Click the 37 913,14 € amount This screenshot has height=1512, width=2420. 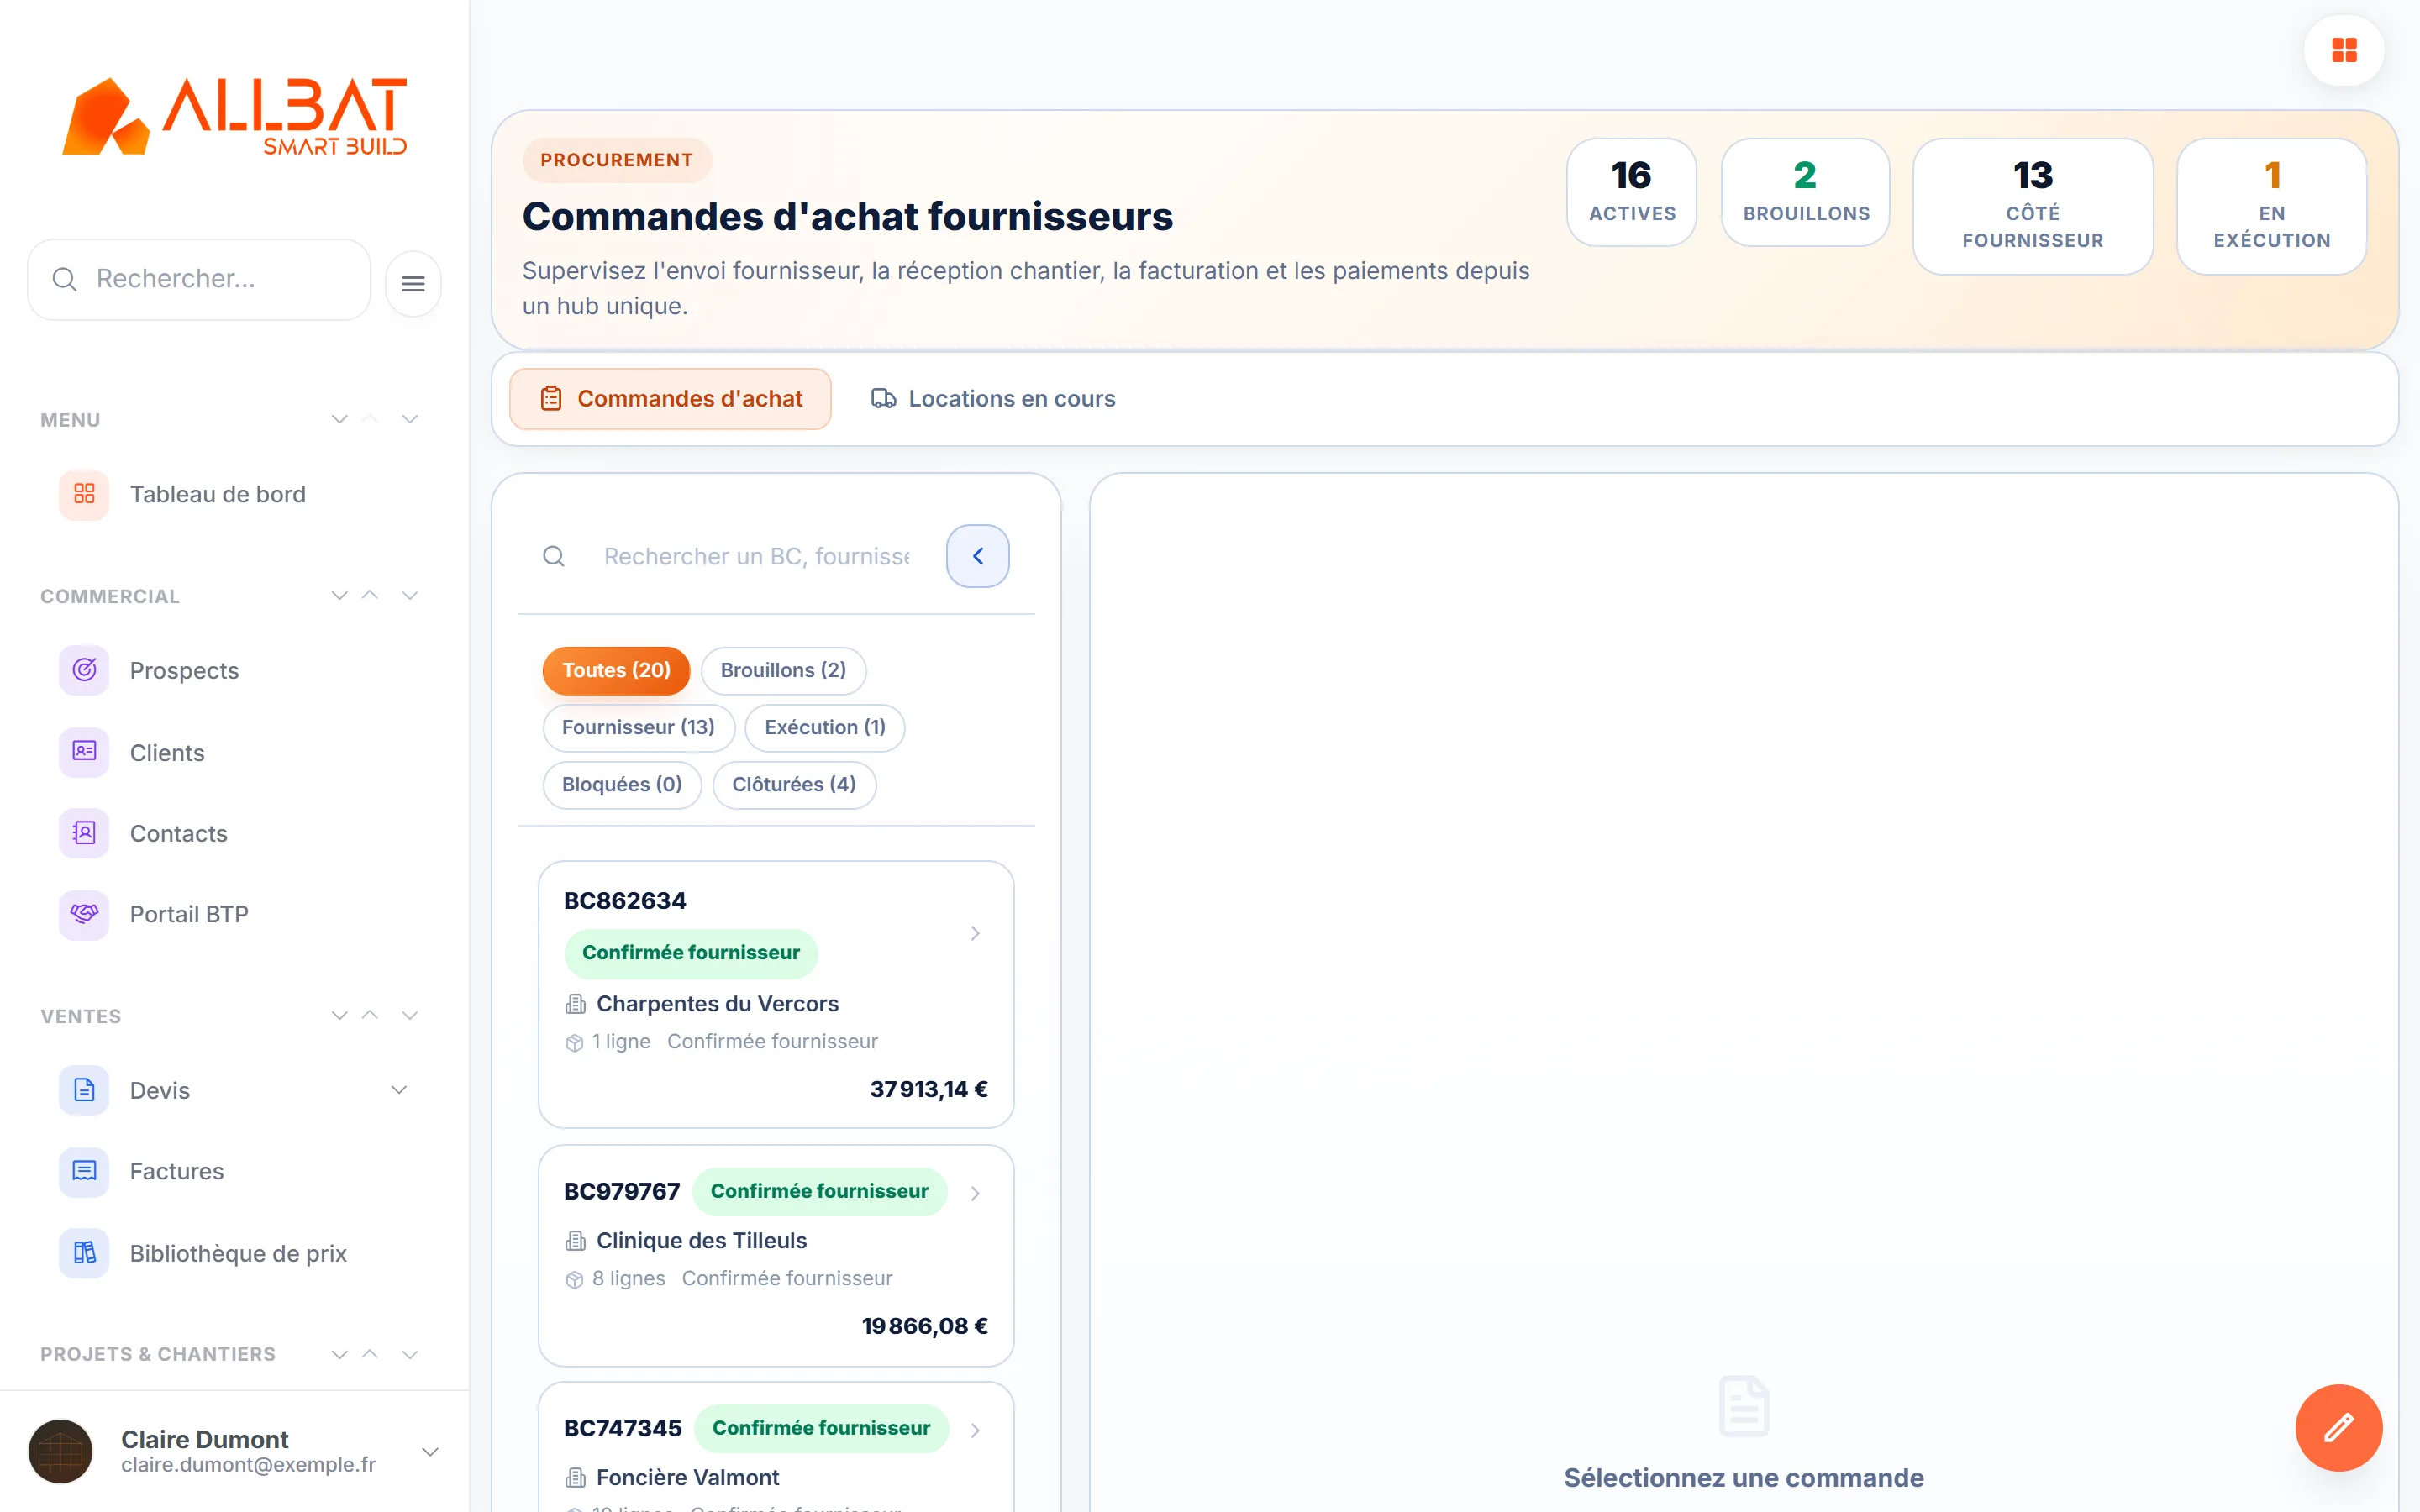pos(928,1089)
